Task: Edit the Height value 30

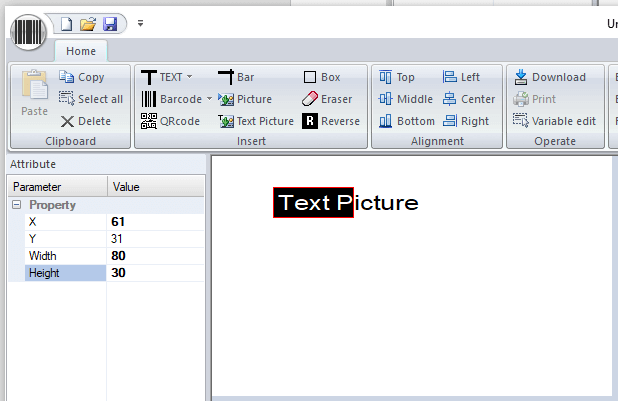Action: pyautogui.click(x=155, y=272)
